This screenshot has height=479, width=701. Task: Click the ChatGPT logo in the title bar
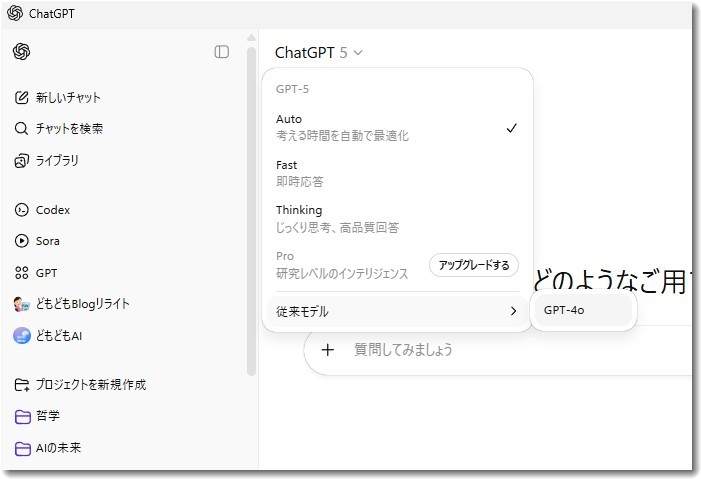pyautogui.click(x=15, y=13)
